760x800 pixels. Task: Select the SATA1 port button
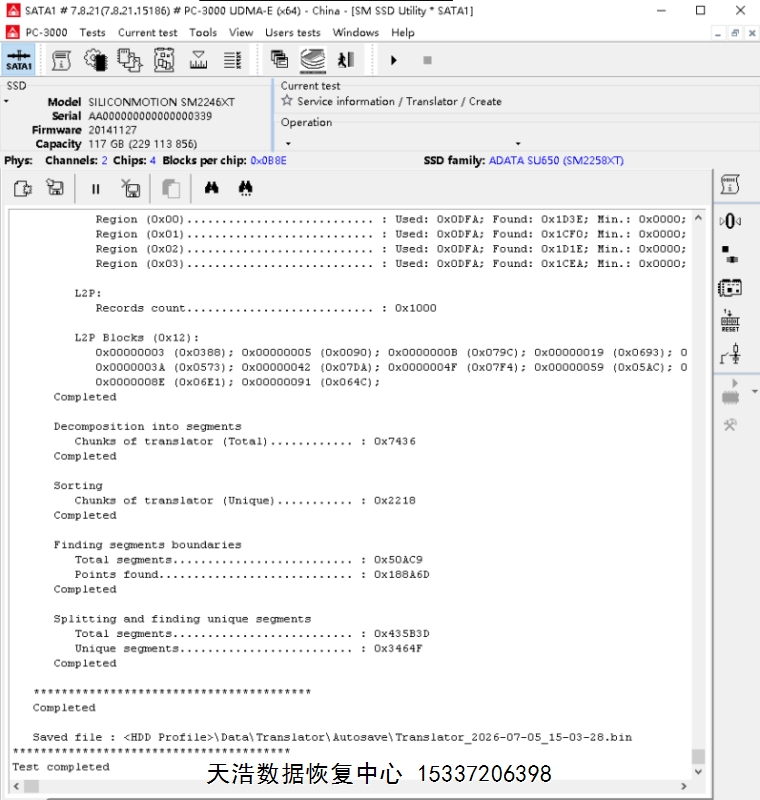19,60
